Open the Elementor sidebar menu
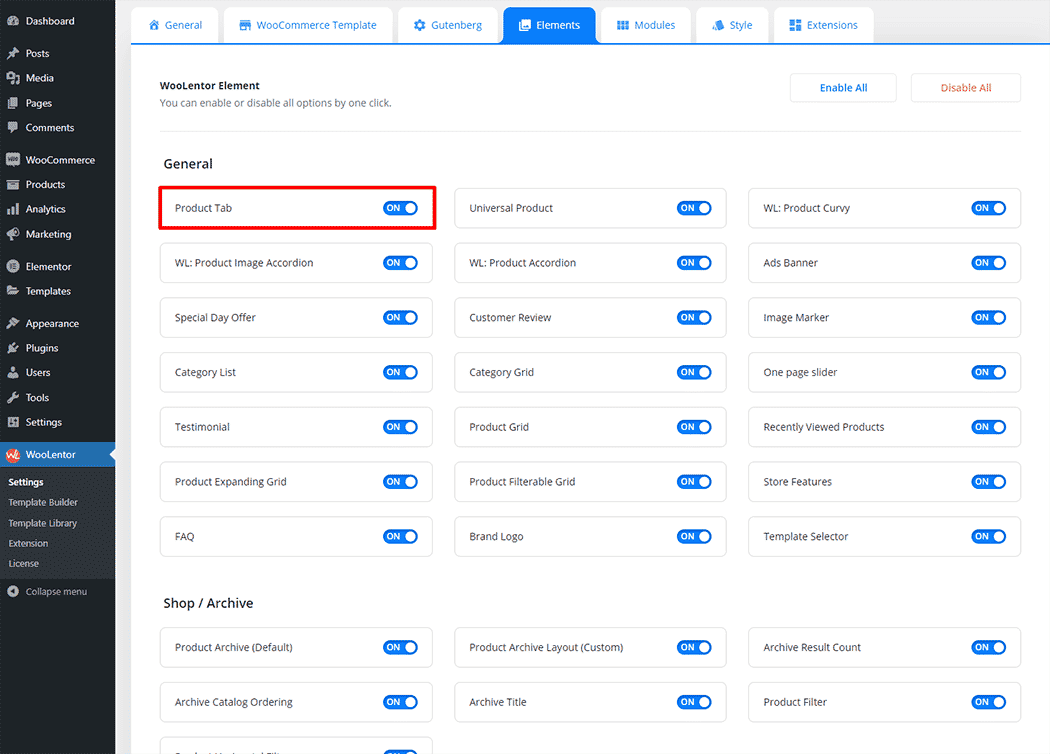 (48, 266)
